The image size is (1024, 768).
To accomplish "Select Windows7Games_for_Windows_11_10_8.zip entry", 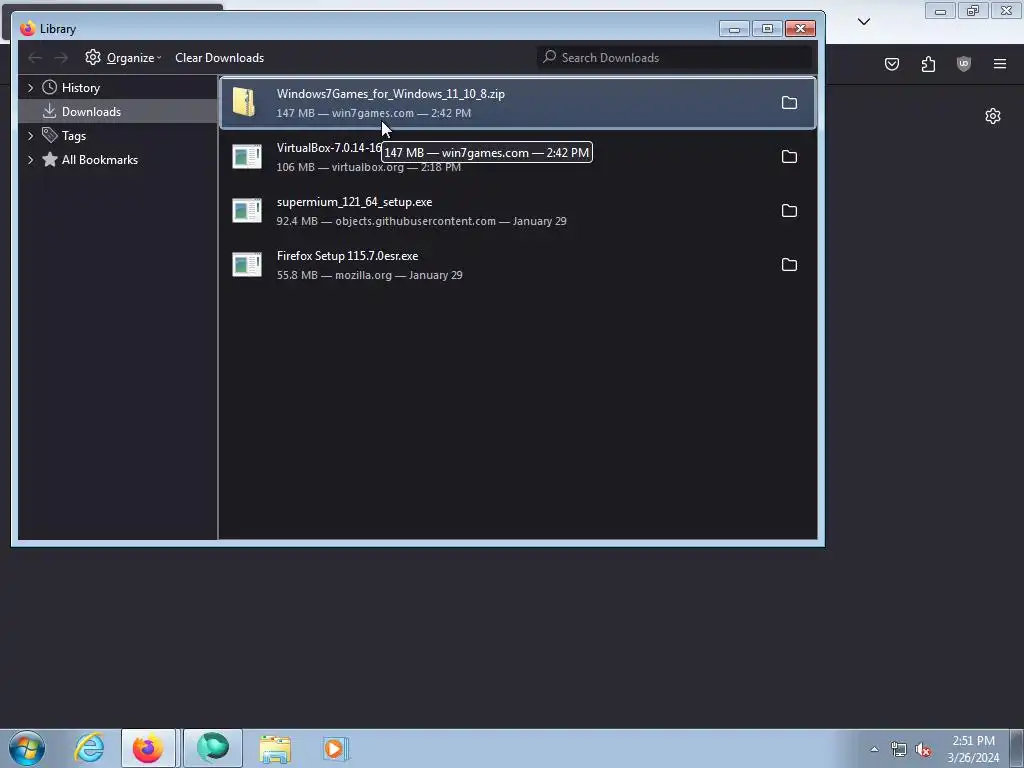I will [518, 103].
